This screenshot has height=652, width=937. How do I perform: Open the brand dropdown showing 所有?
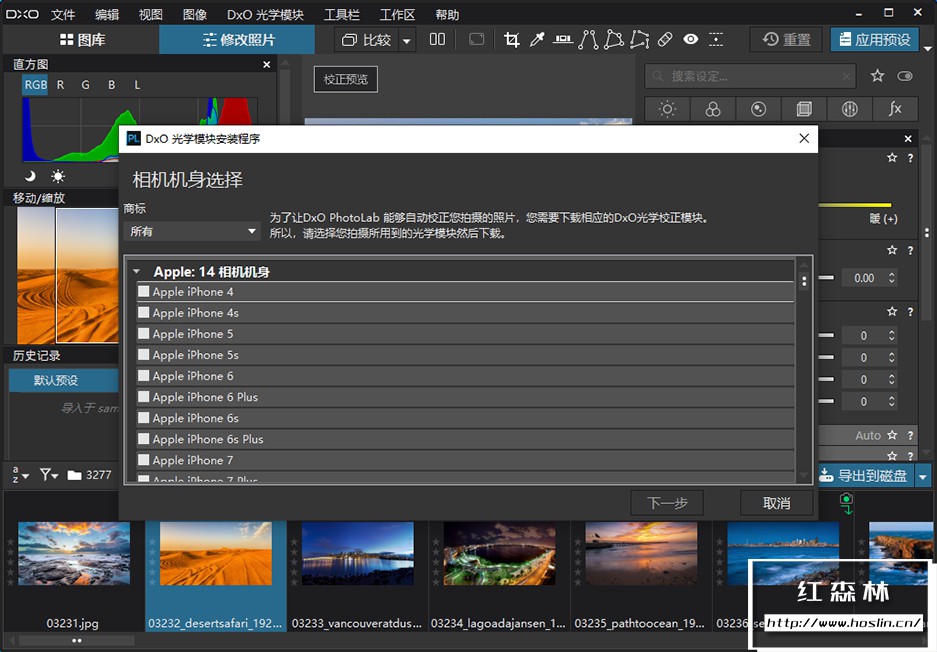(192, 231)
